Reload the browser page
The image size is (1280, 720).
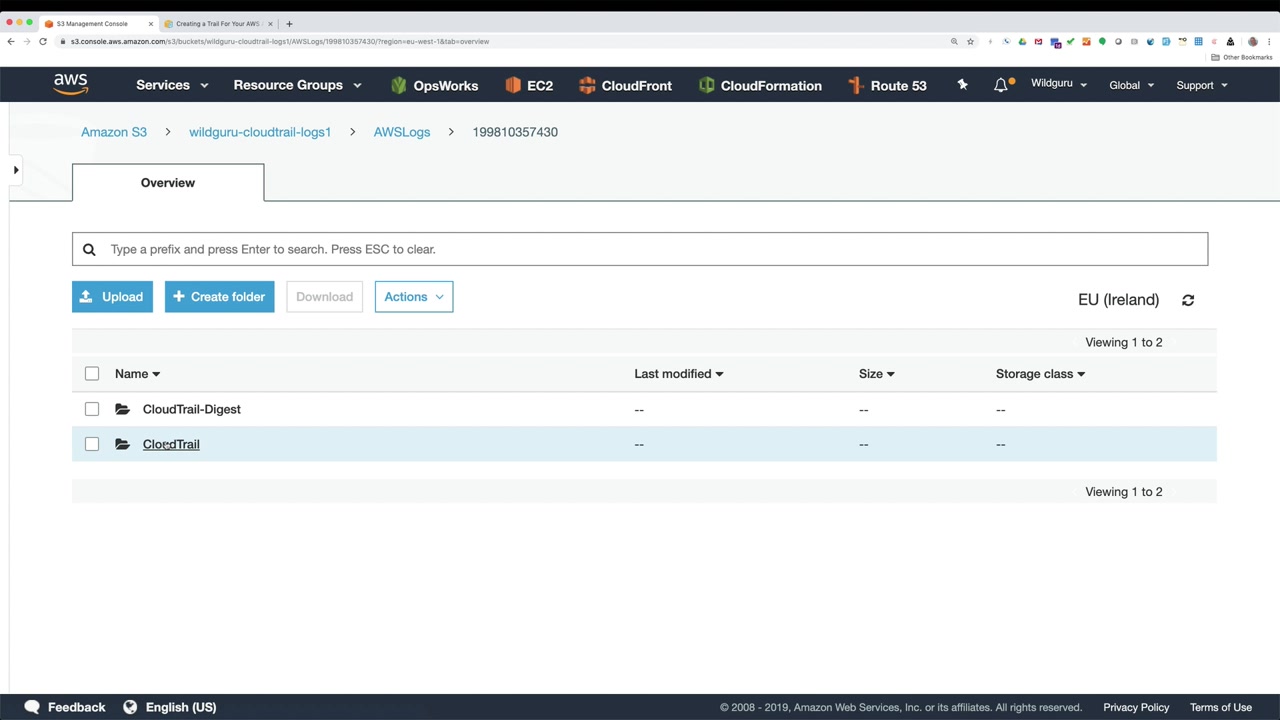point(43,41)
